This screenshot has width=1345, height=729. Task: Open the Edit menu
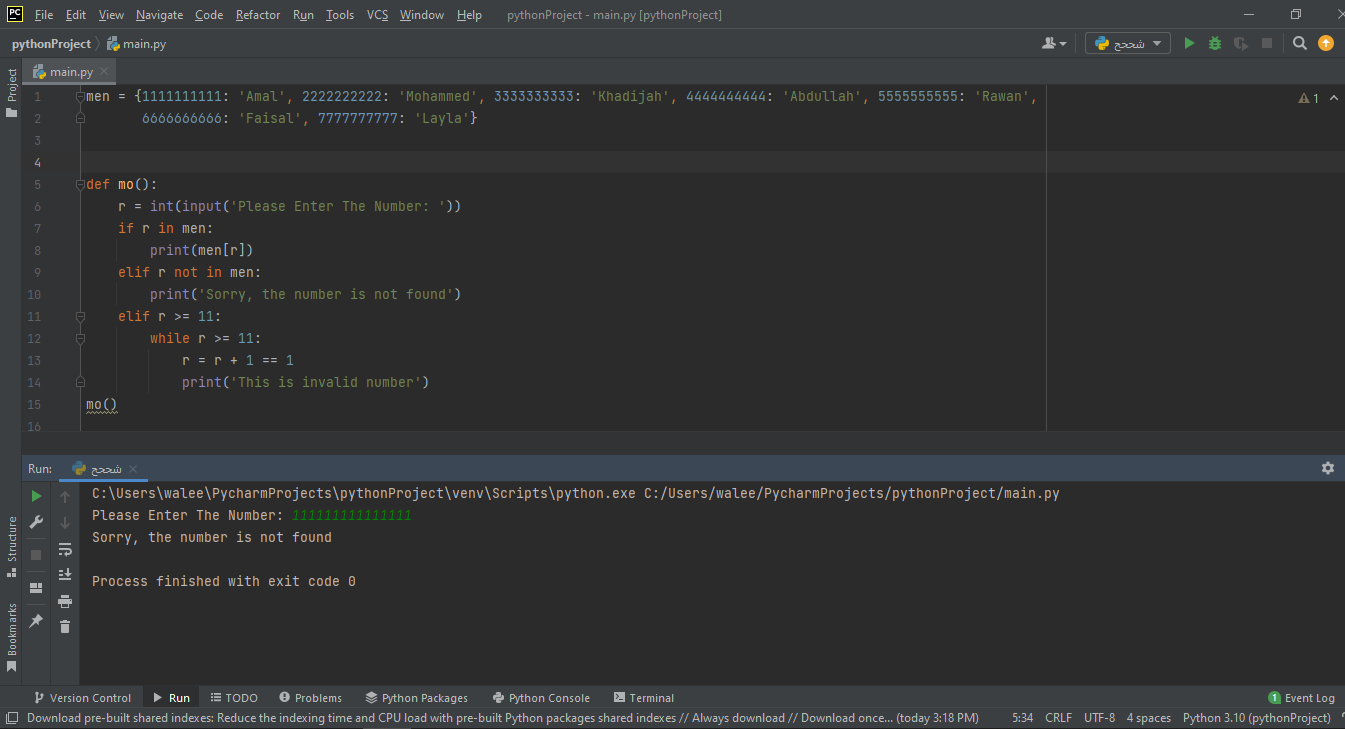click(x=76, y=15)
